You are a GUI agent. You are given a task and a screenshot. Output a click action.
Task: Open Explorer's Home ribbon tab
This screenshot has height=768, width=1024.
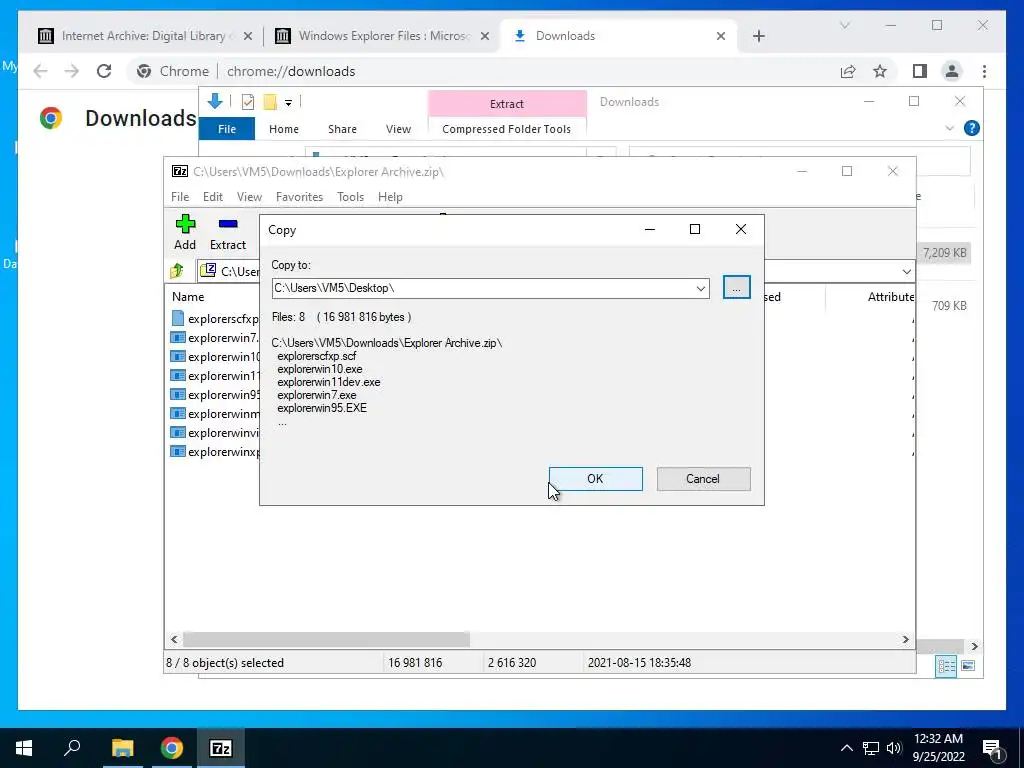pos(283,129)
